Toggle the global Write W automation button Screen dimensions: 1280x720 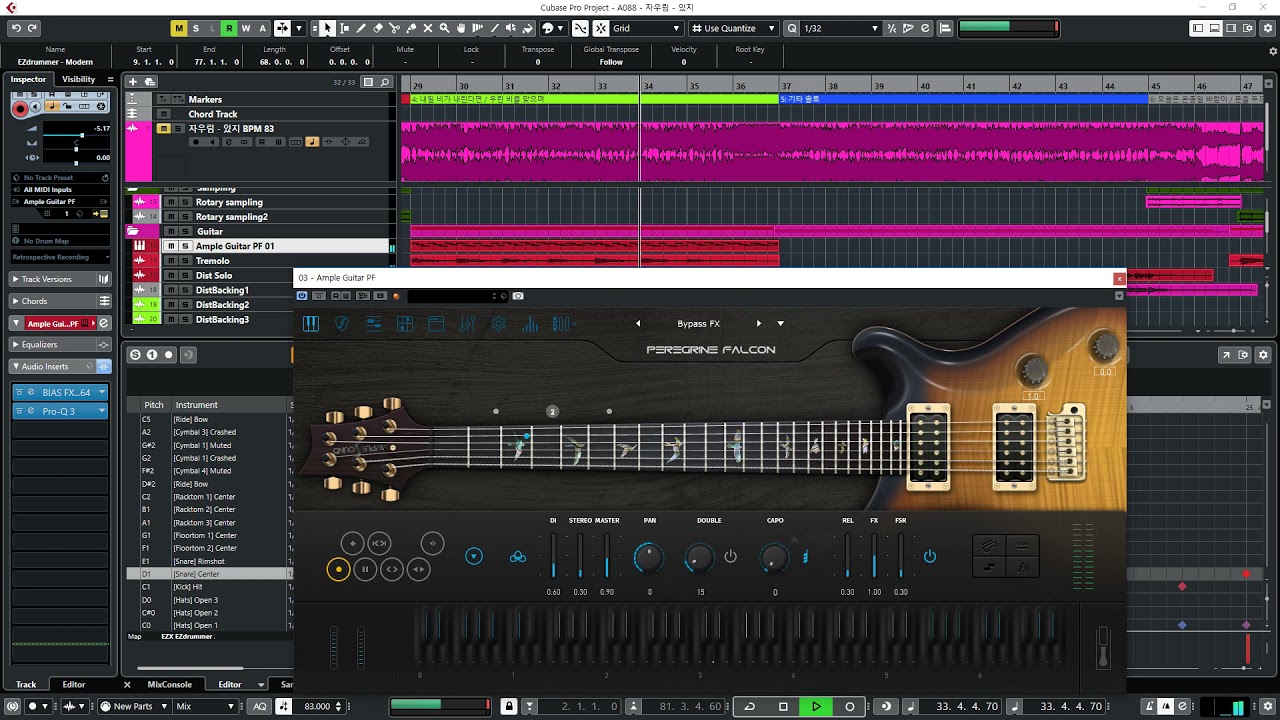[x=246, y=28]
